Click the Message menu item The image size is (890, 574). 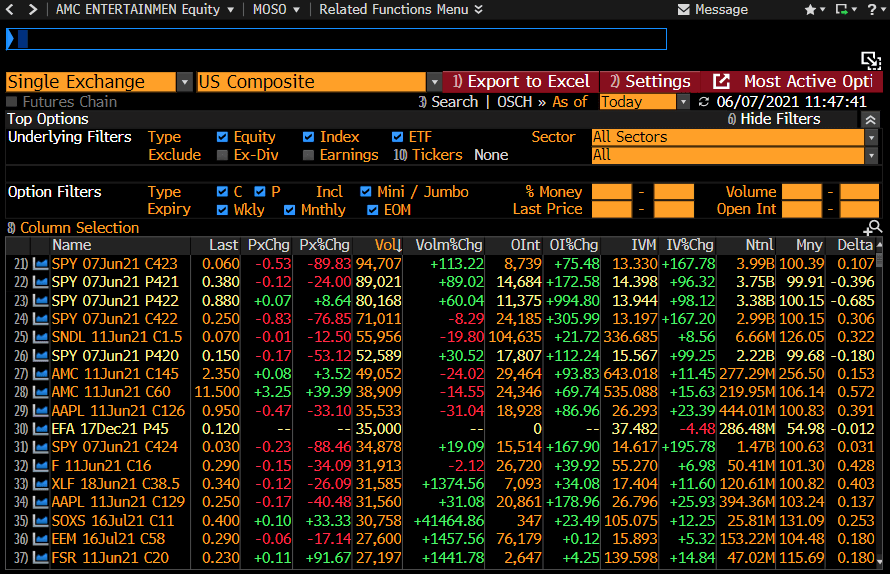[721, 10]
